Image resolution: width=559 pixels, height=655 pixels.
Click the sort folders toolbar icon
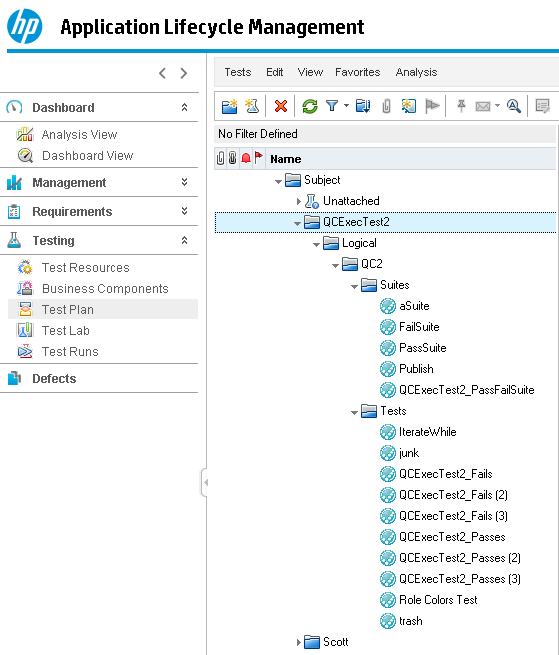363,106
